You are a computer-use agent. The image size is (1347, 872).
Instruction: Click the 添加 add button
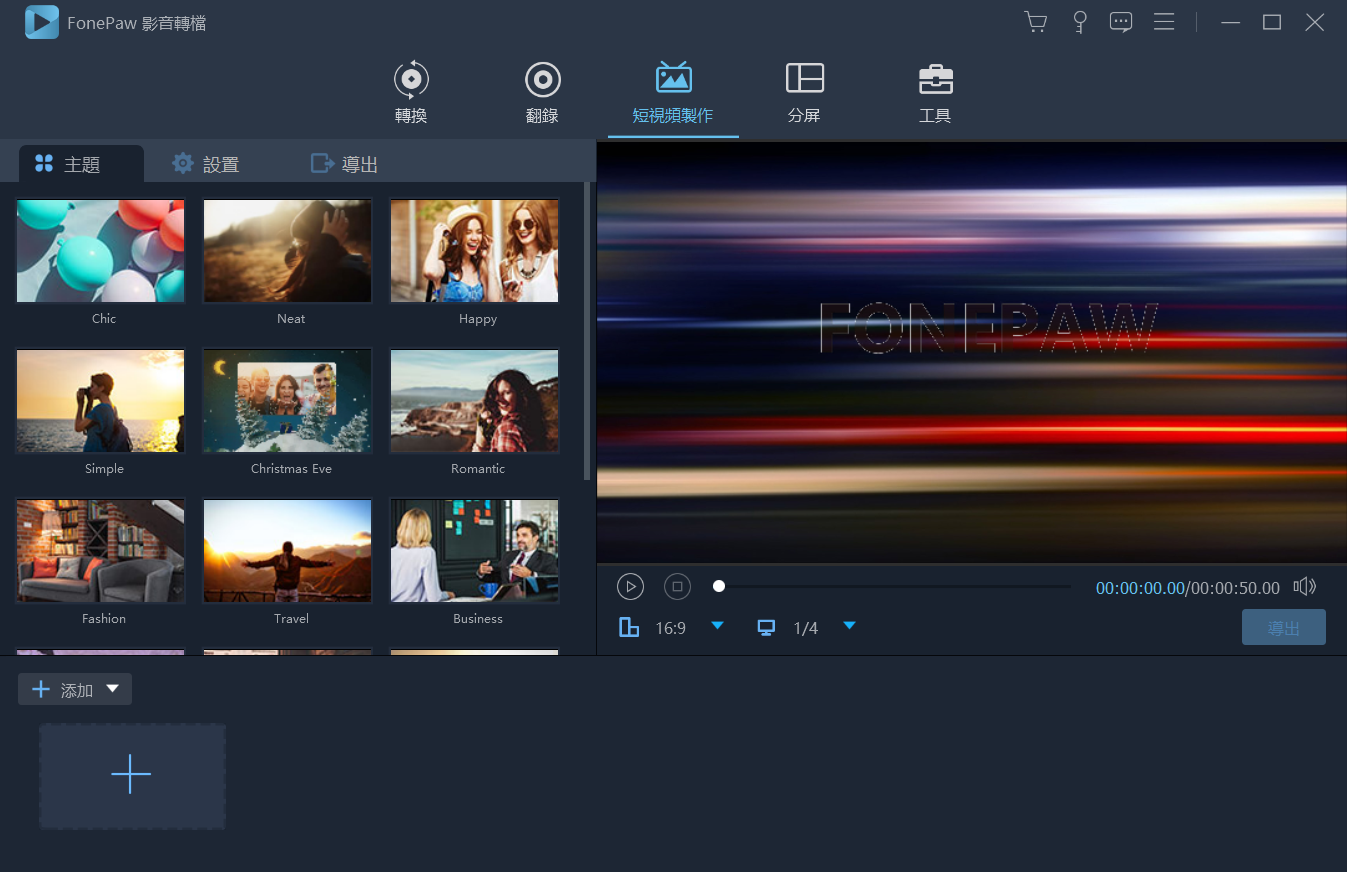point(75,690)
